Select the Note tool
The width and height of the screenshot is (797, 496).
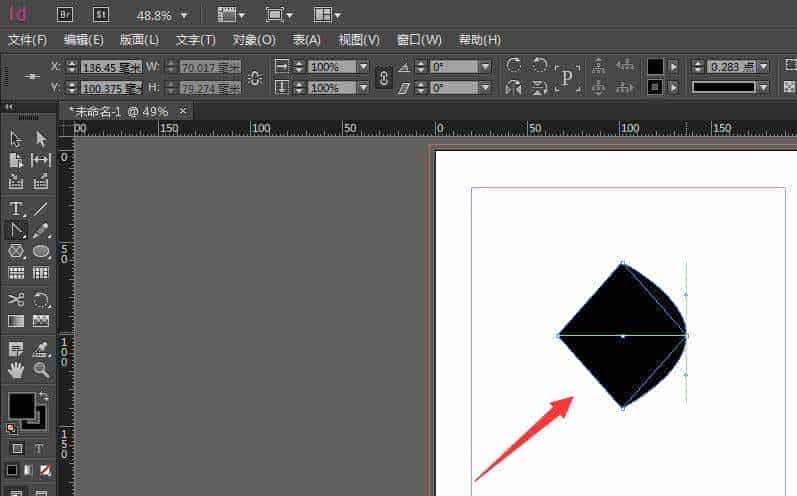(16, 349)
